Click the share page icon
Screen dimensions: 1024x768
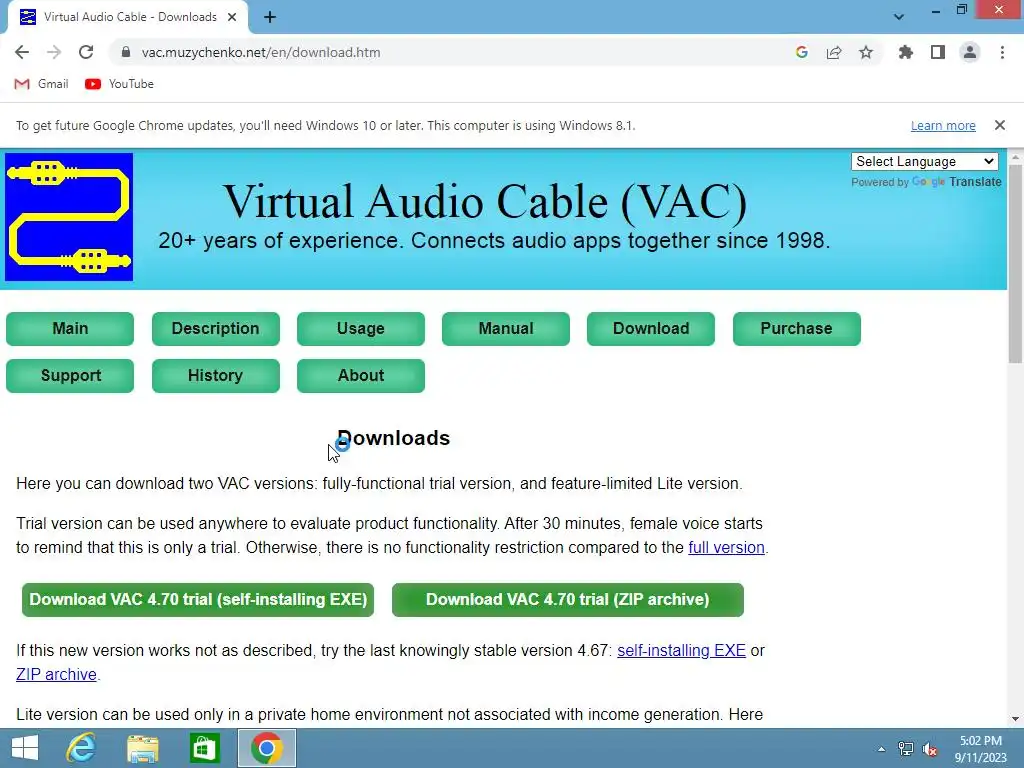click(x=834, y=52)
